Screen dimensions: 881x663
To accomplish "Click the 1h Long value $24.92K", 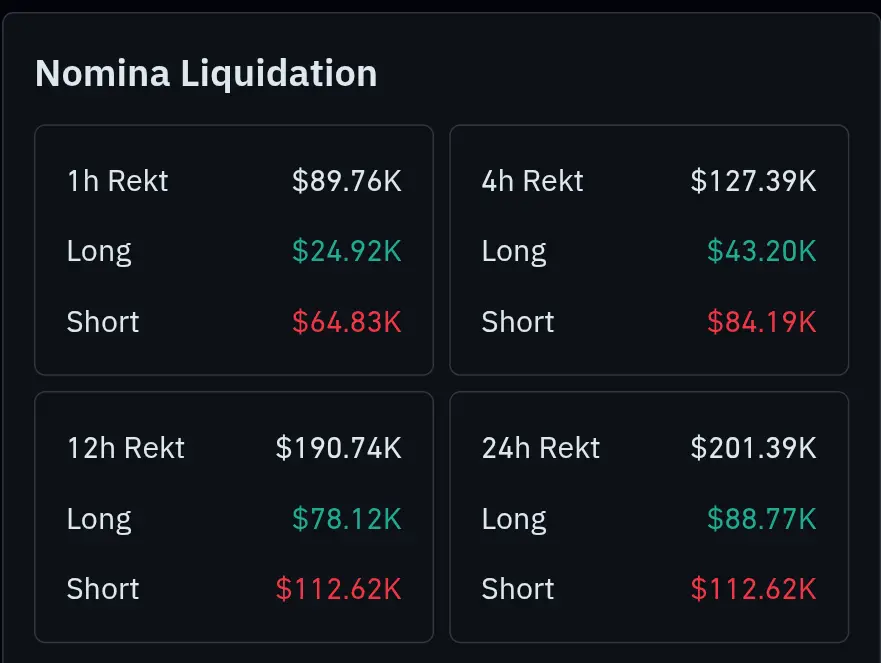I will pos(347,251).
